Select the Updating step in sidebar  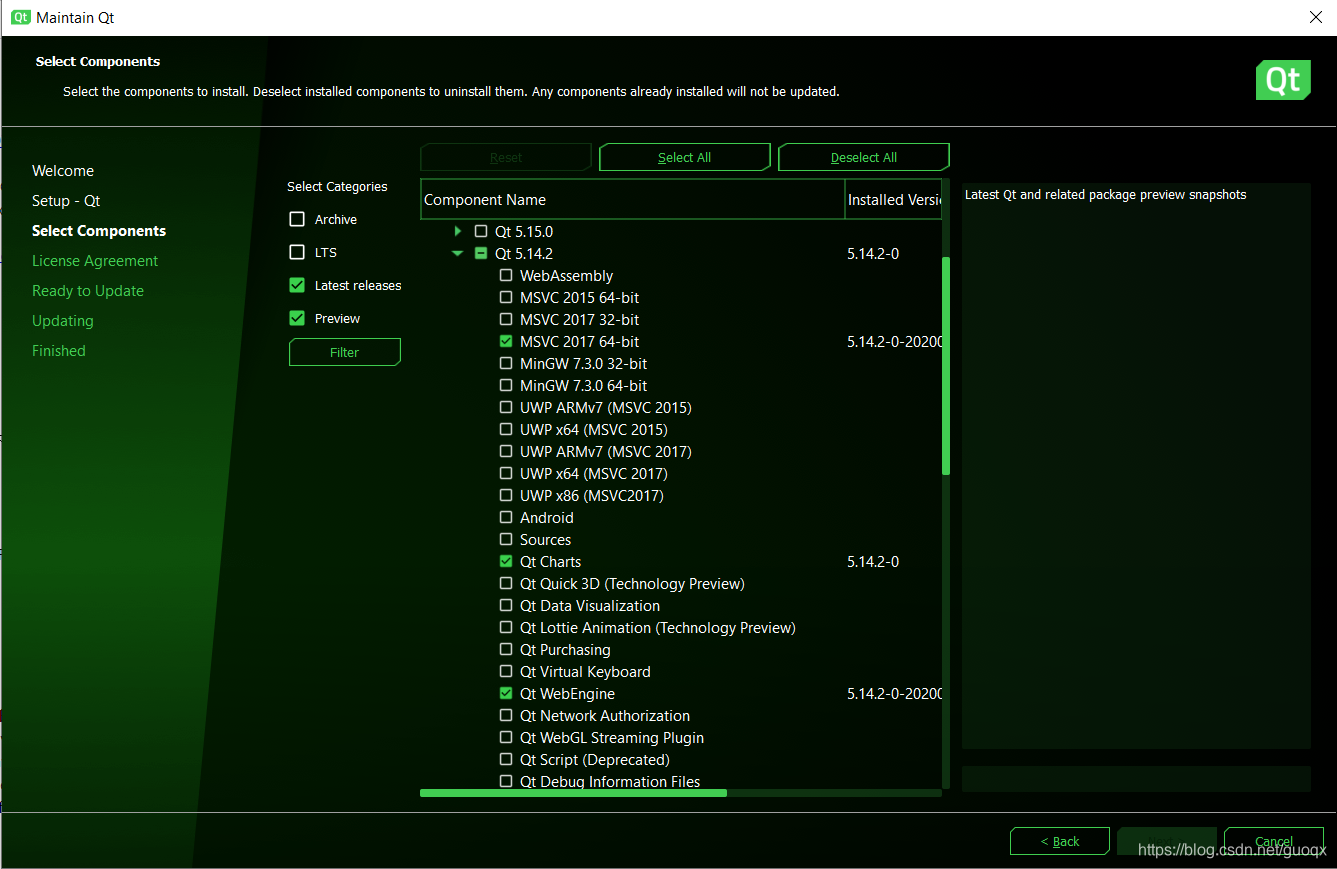tap(63, 321)
